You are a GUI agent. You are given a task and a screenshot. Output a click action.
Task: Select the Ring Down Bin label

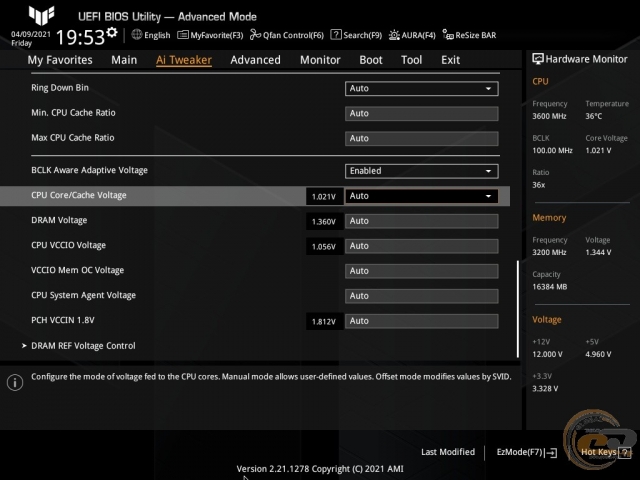coord(60,88)
